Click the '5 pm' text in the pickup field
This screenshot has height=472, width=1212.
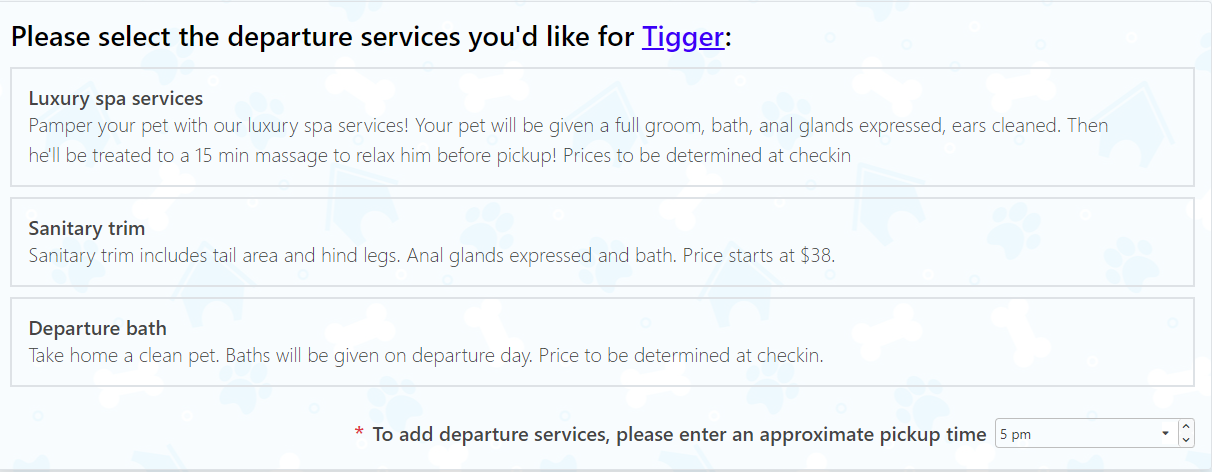[1015, 435]
